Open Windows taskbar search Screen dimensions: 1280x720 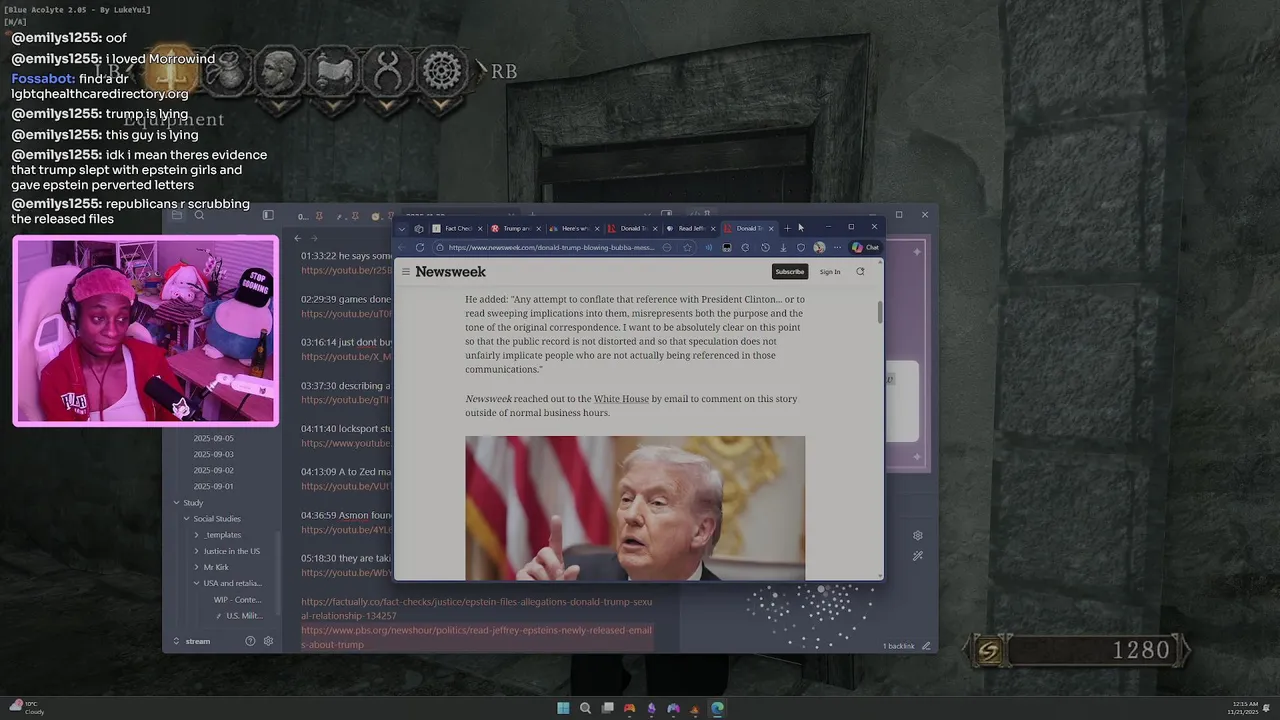point(585,708)
